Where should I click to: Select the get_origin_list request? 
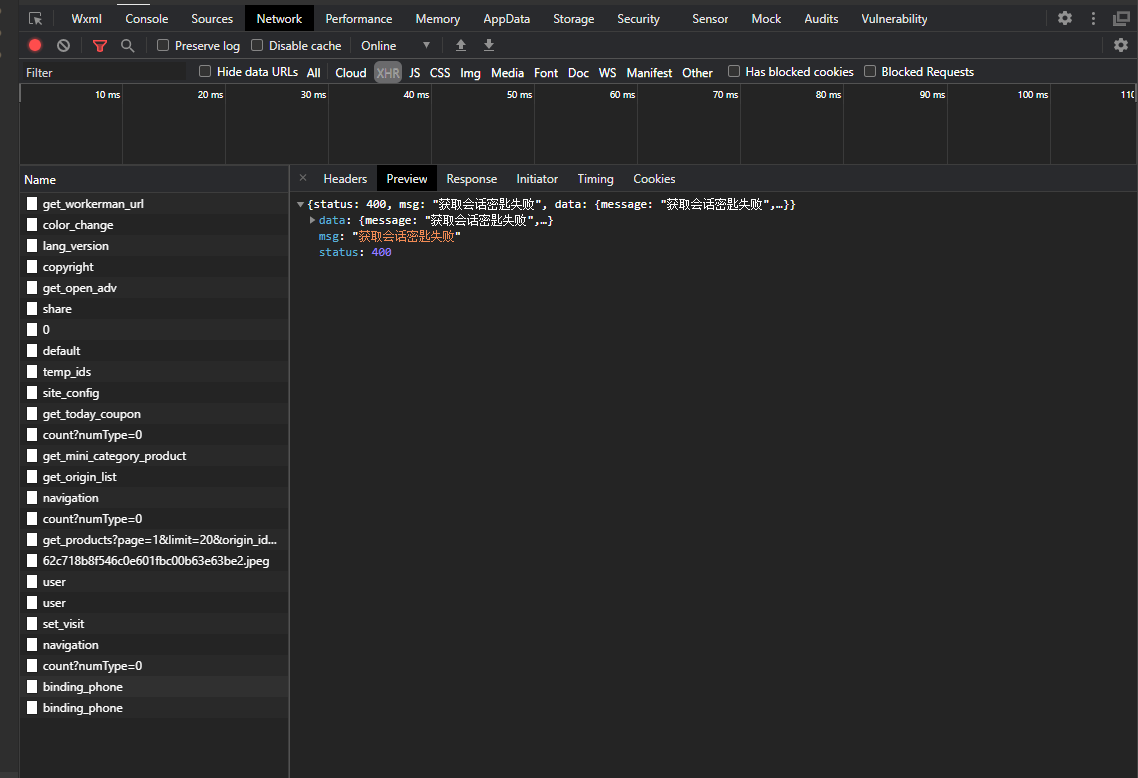(x=154, y=477)
